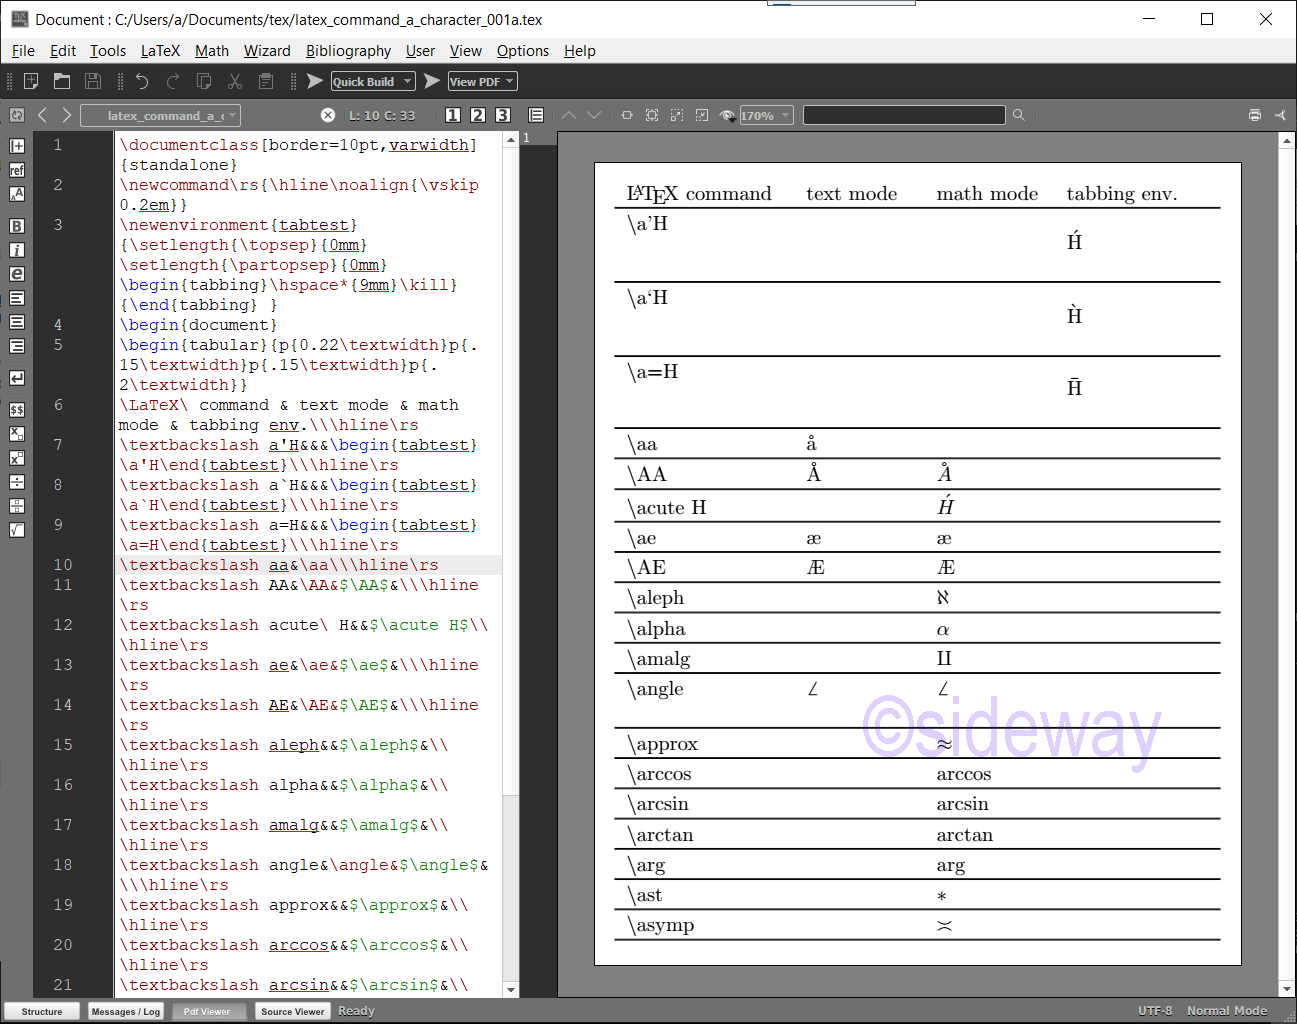
Task: Toggle the Structure panel
Action: tap(41, 1011)
